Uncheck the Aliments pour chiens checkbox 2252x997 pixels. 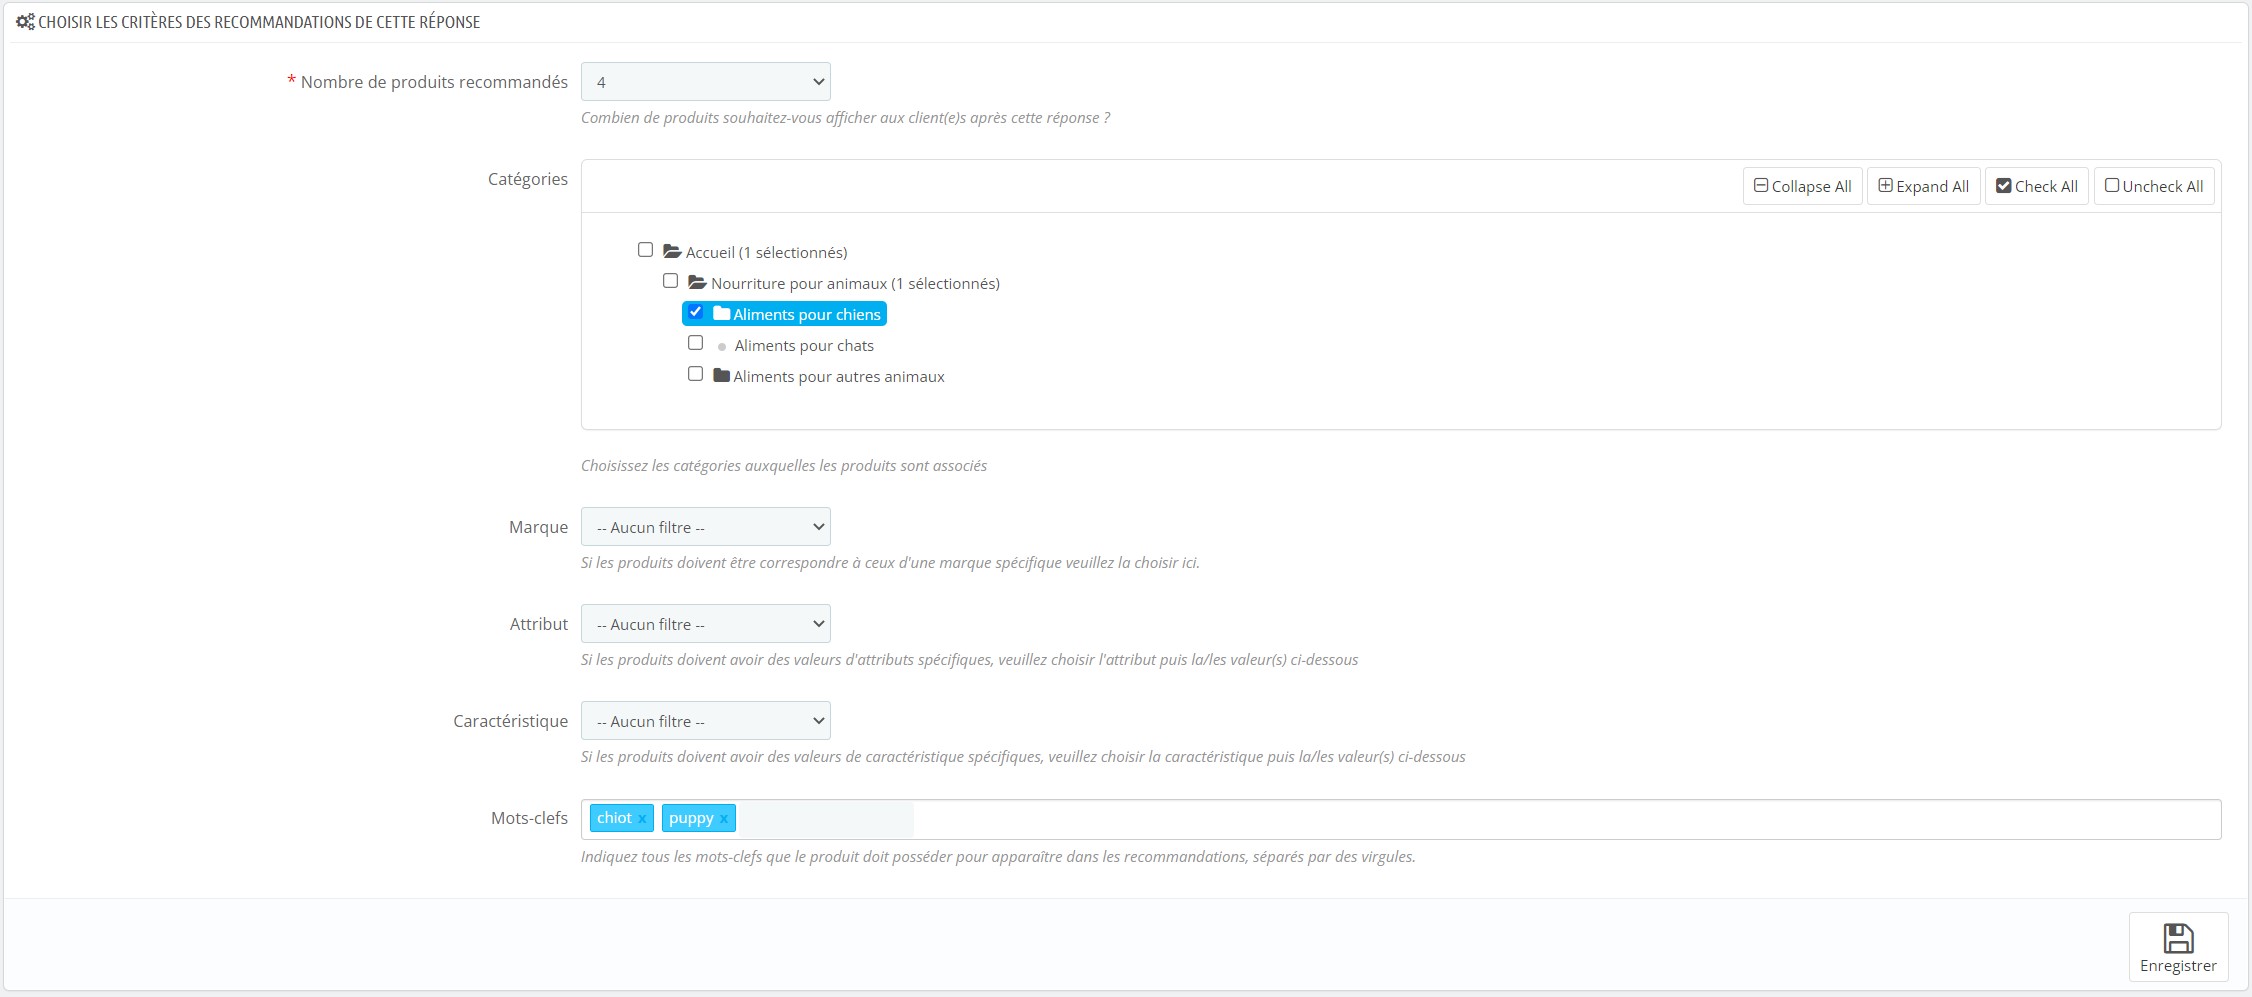click(x=696, y=312)
